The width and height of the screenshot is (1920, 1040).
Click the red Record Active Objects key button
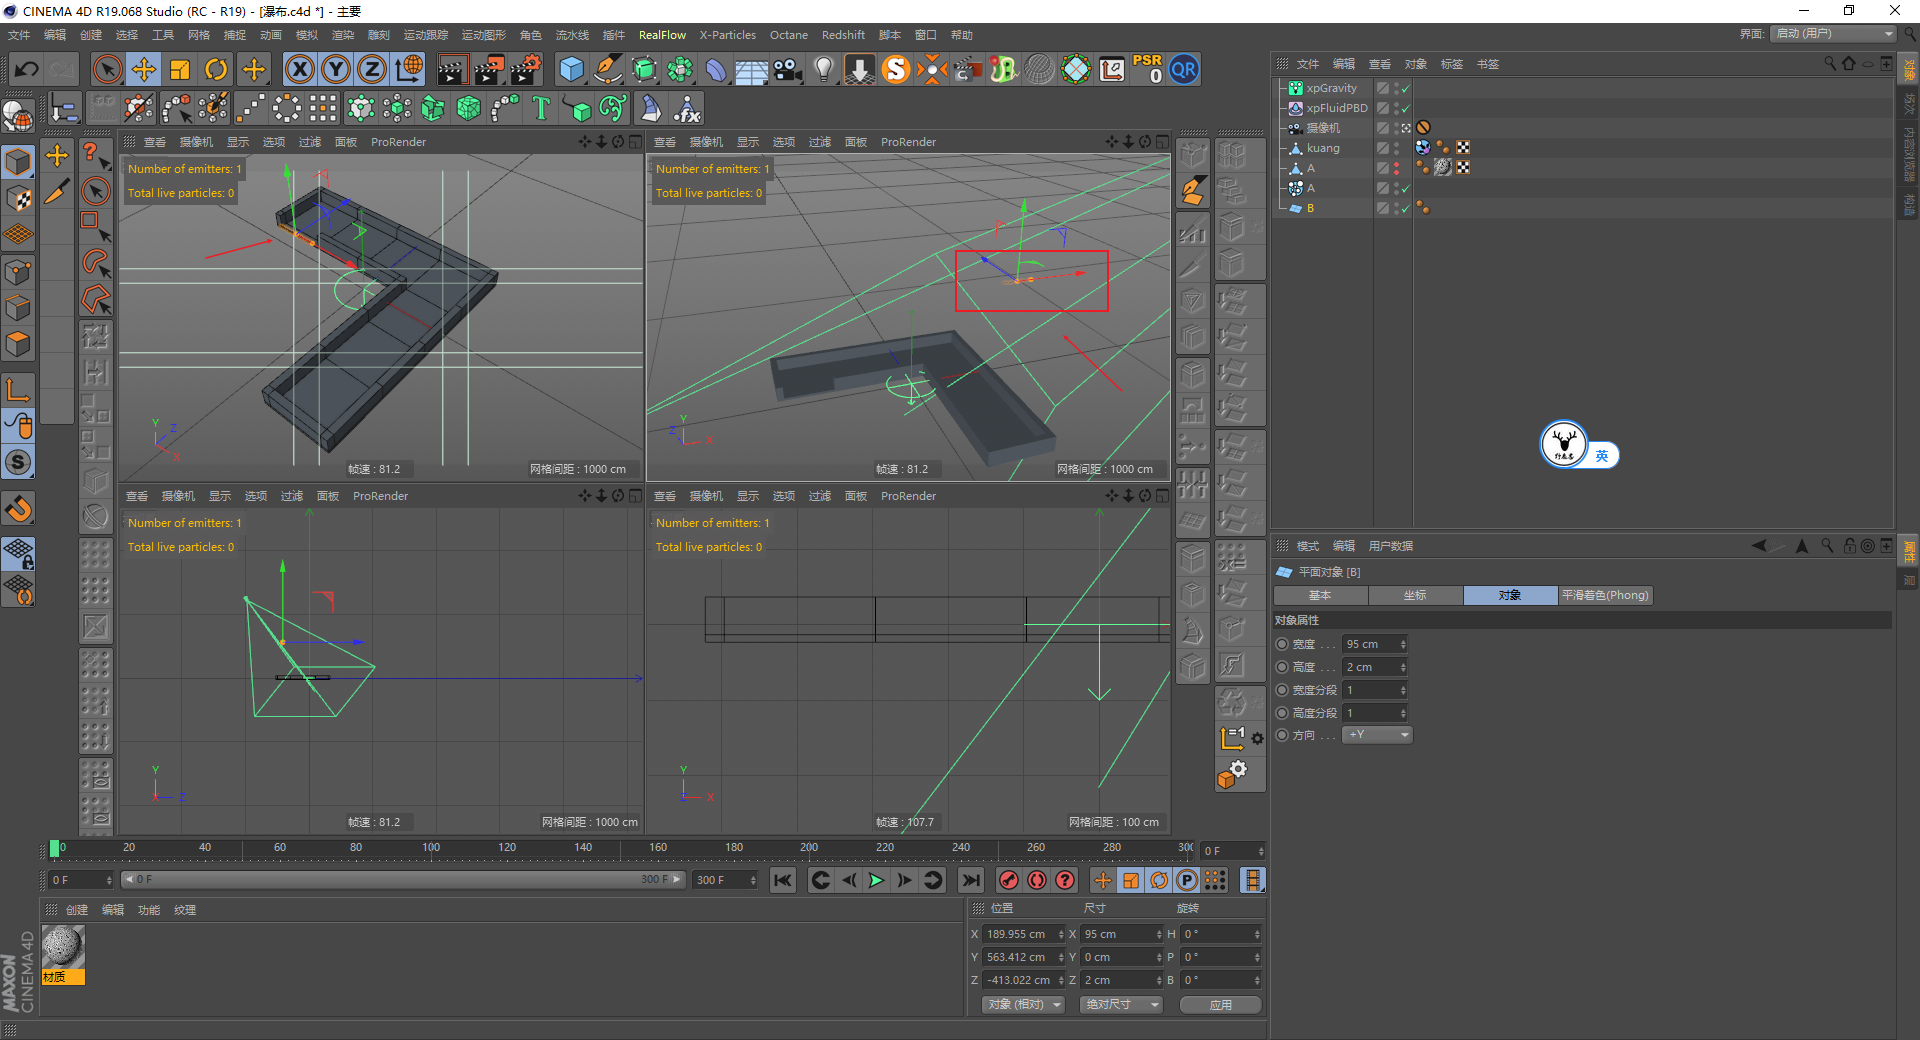coord(1009,880)
